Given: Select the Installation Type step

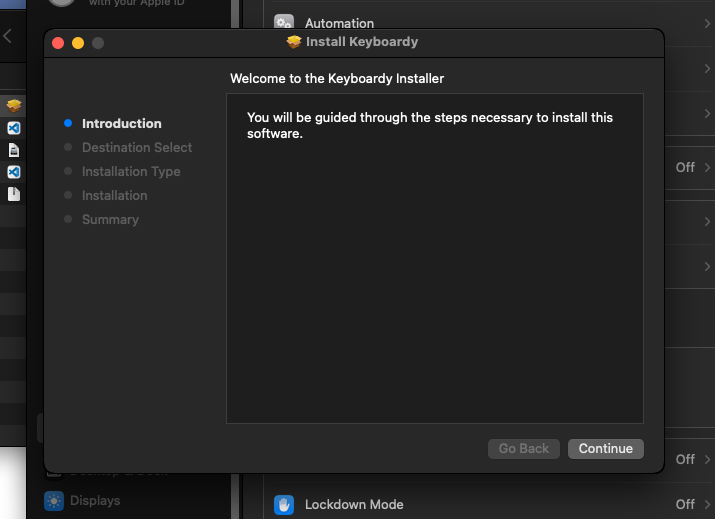Looking at the screenshot, I should pyautogui.click(x=131, y=171).
